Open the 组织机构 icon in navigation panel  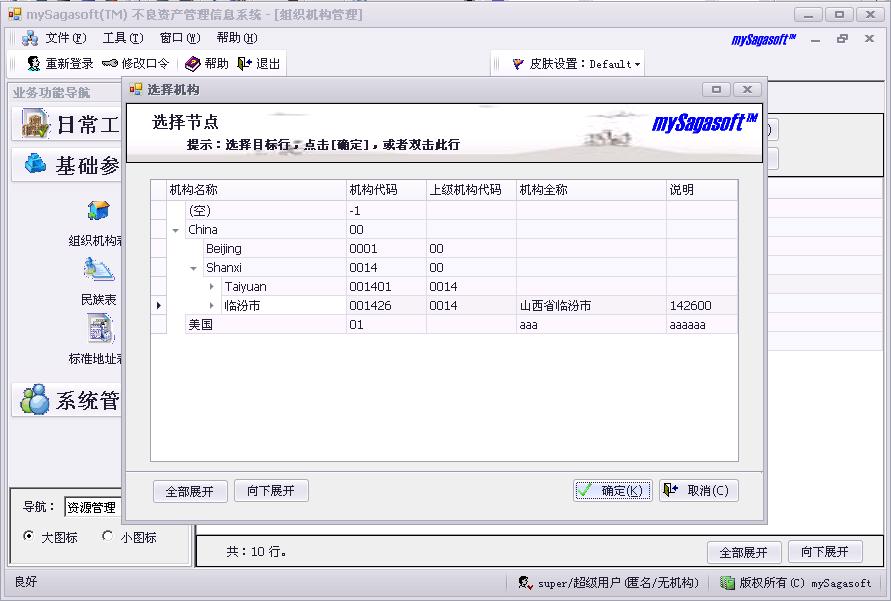coord(98,211)
